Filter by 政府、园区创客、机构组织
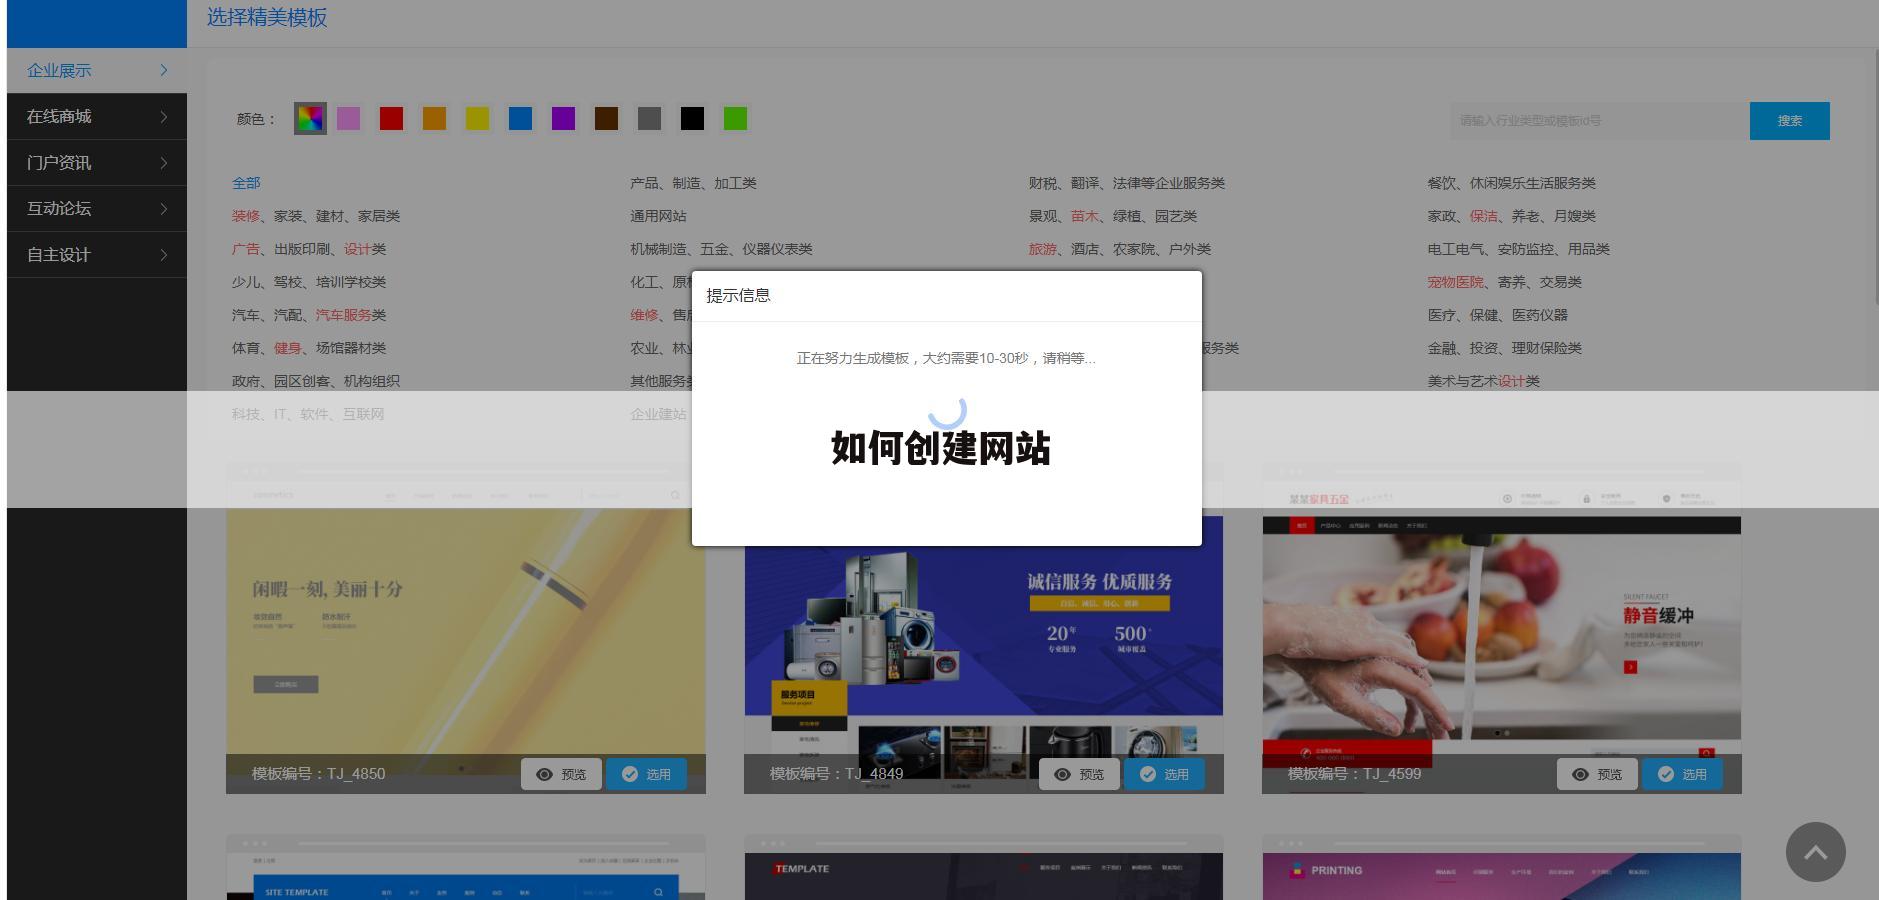 316,381
